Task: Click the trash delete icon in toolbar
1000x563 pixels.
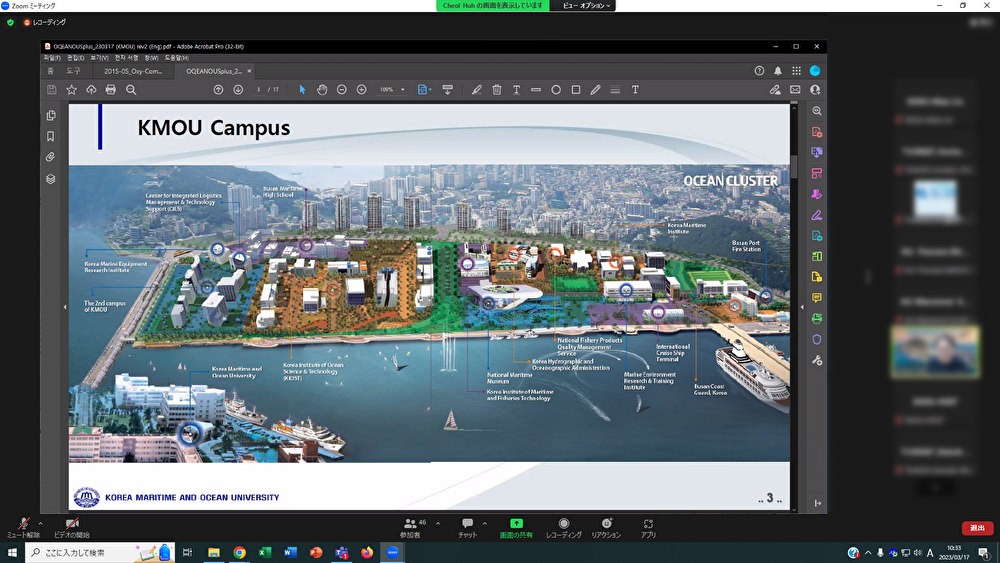Action: click(496, 90)
